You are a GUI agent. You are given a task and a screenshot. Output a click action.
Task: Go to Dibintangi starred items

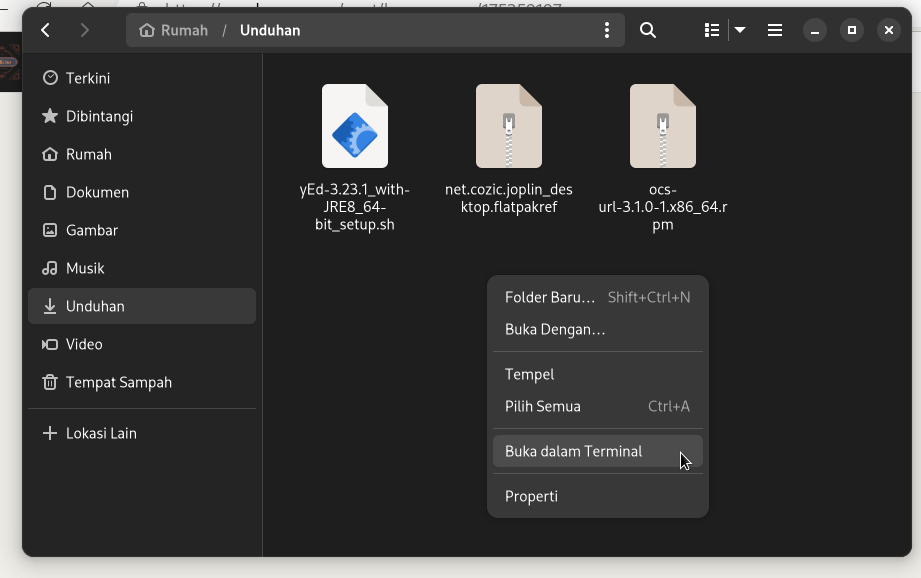click(x=99, y=116)
